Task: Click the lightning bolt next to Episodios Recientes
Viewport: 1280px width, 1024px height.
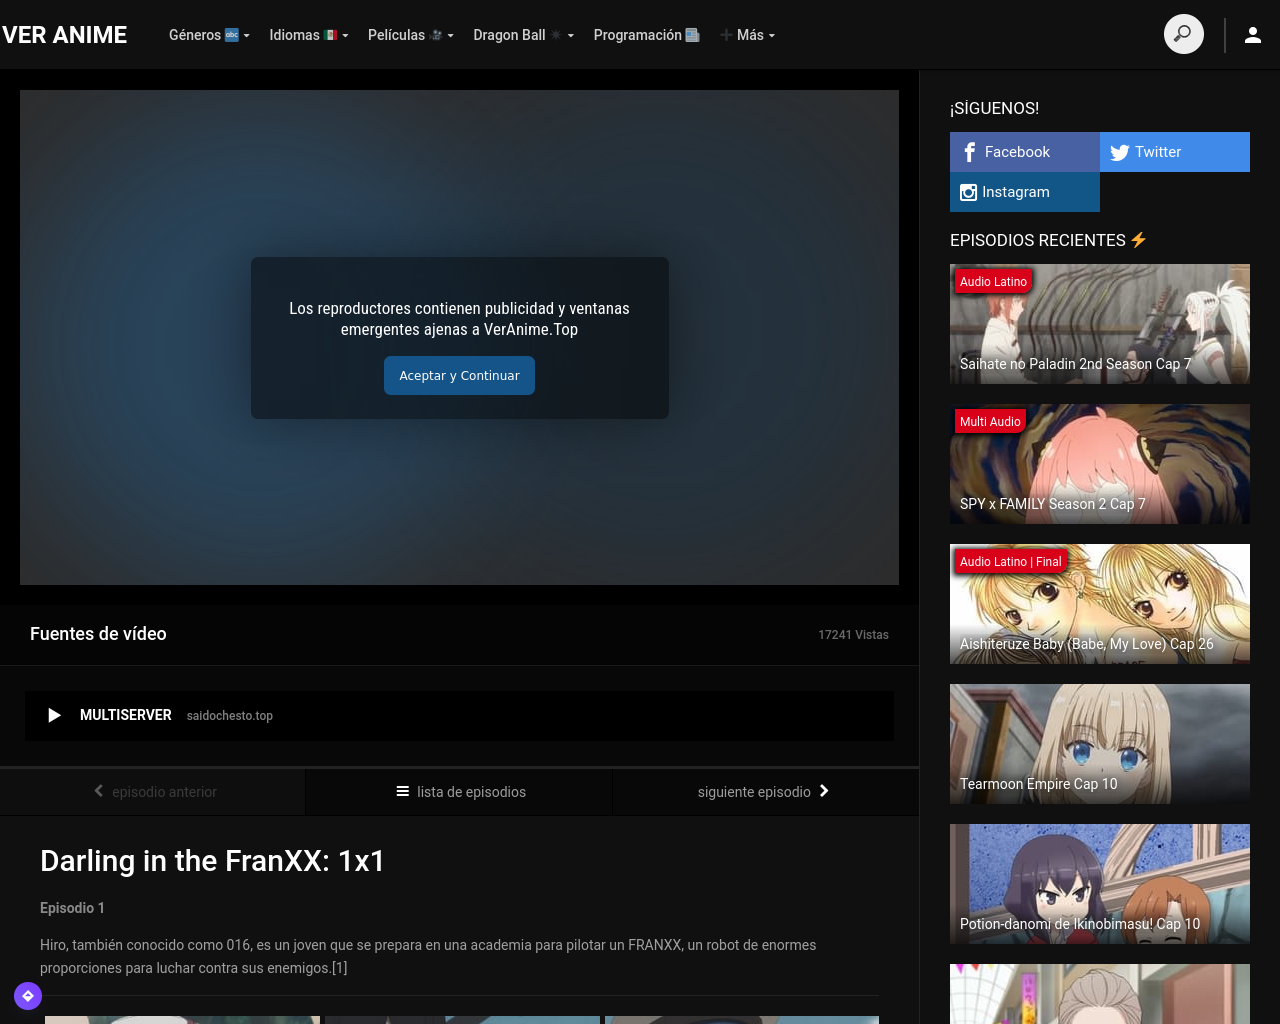Action: point(1138,240)
